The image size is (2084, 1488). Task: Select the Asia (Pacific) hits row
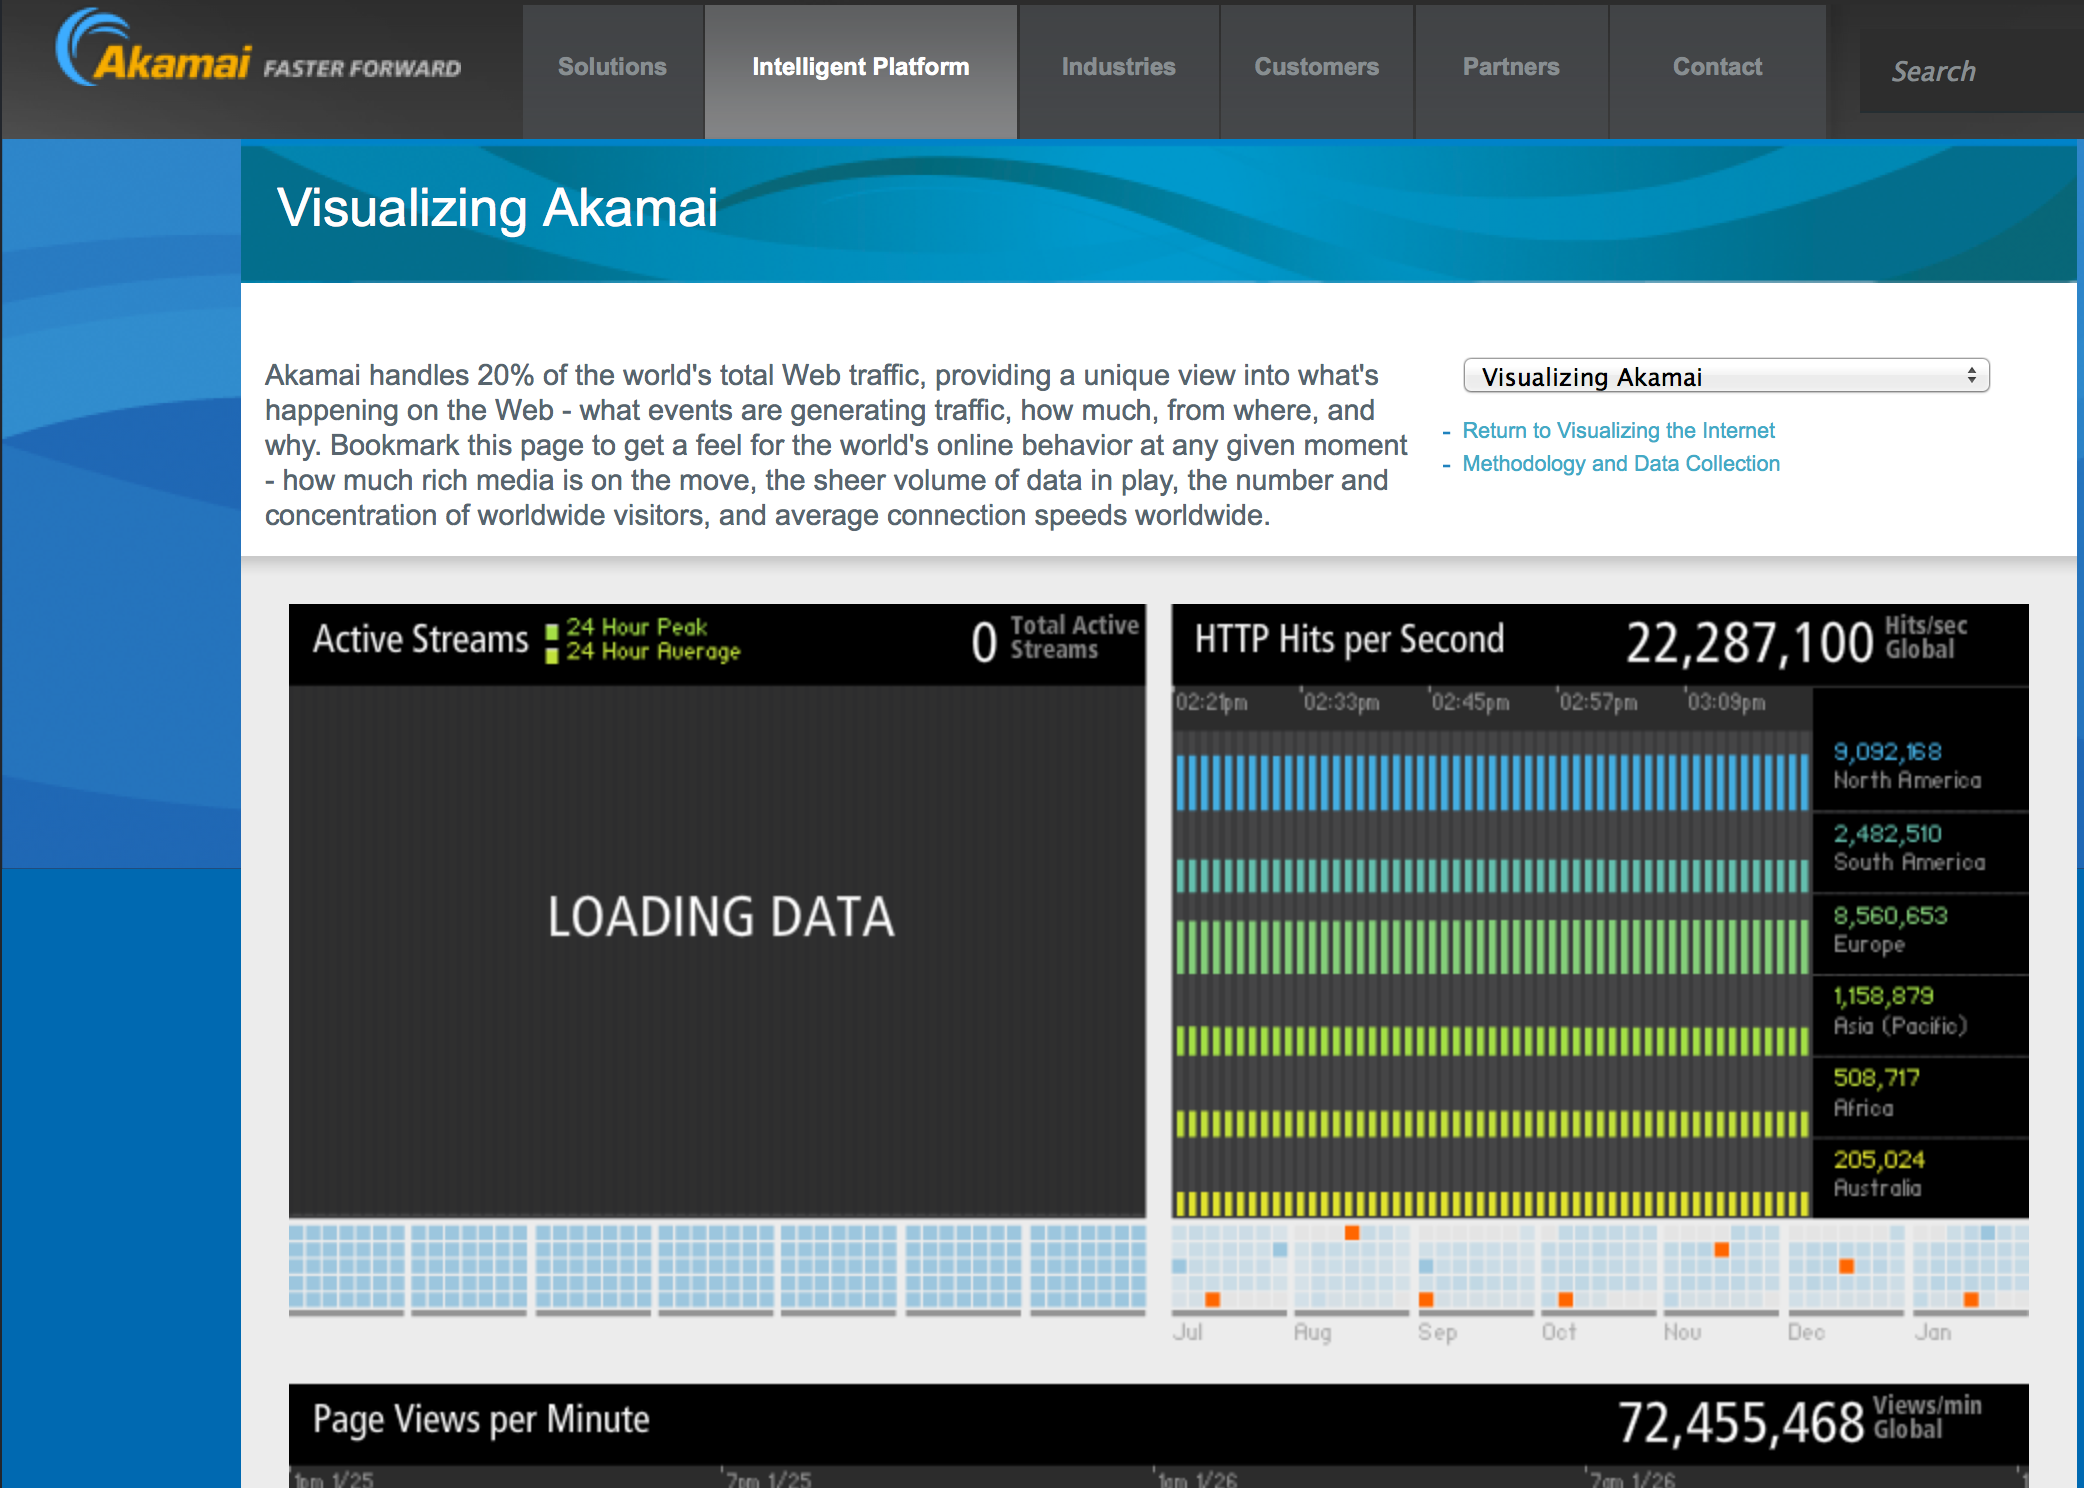[1600, 1016]
